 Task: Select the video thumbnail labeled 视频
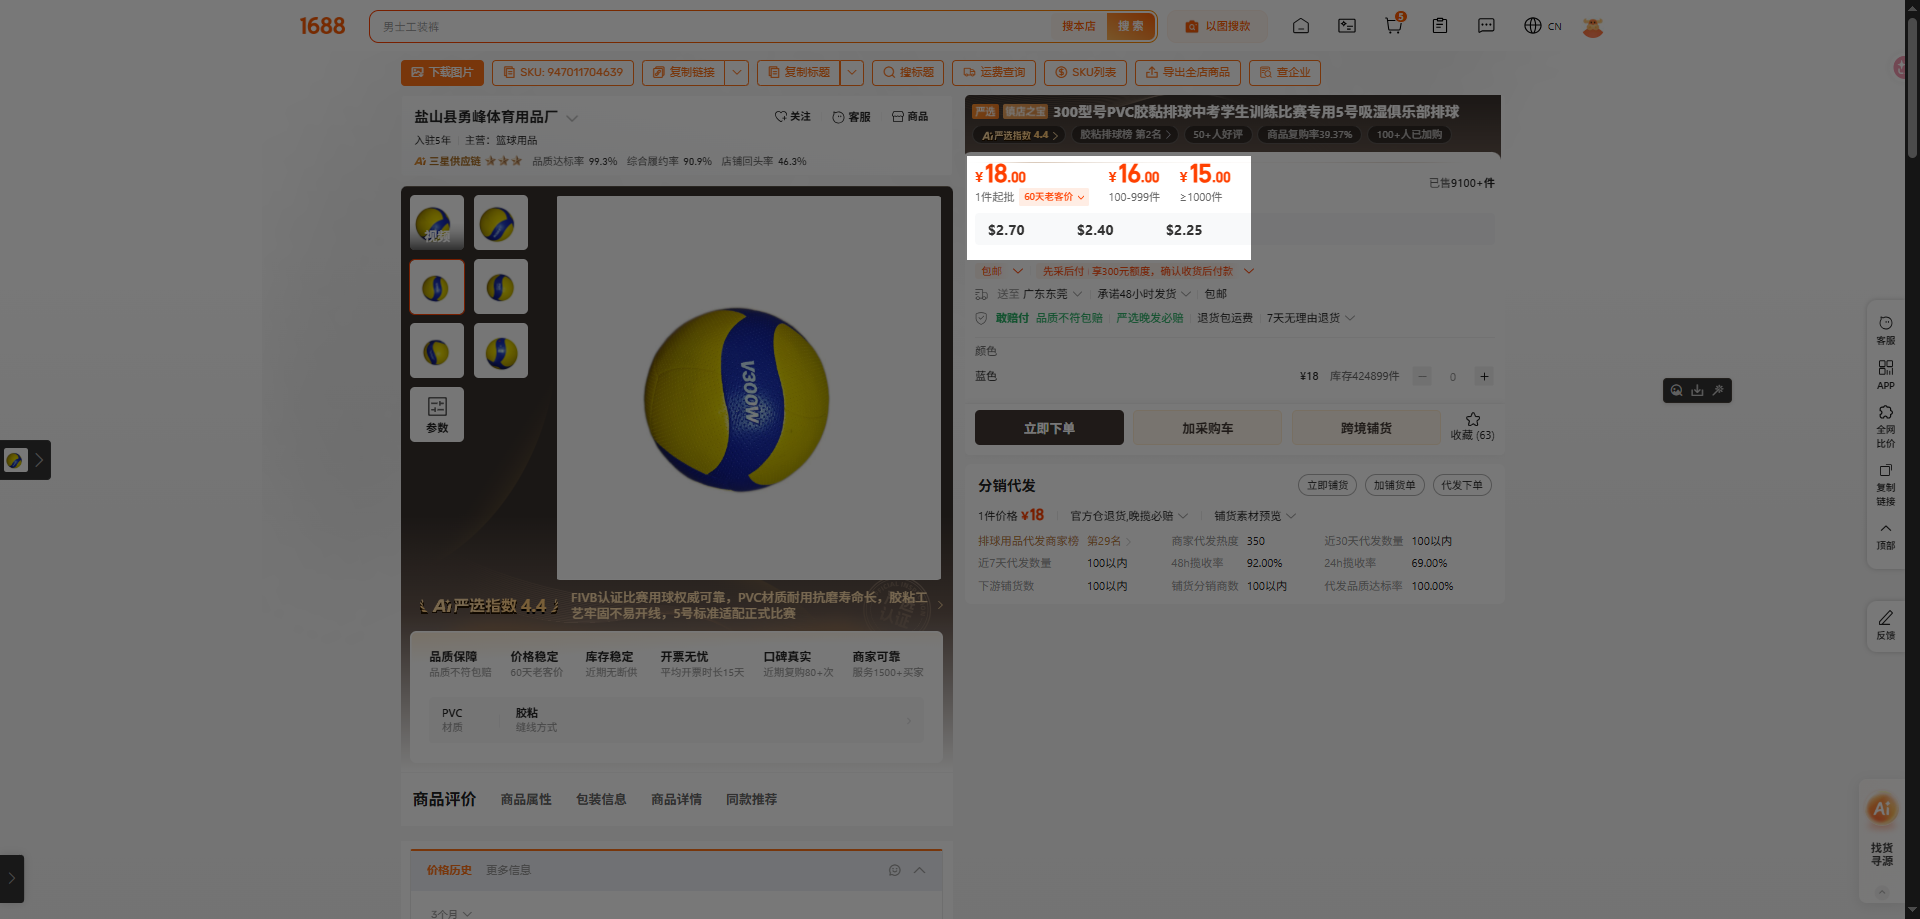click(x=437, y=222)
